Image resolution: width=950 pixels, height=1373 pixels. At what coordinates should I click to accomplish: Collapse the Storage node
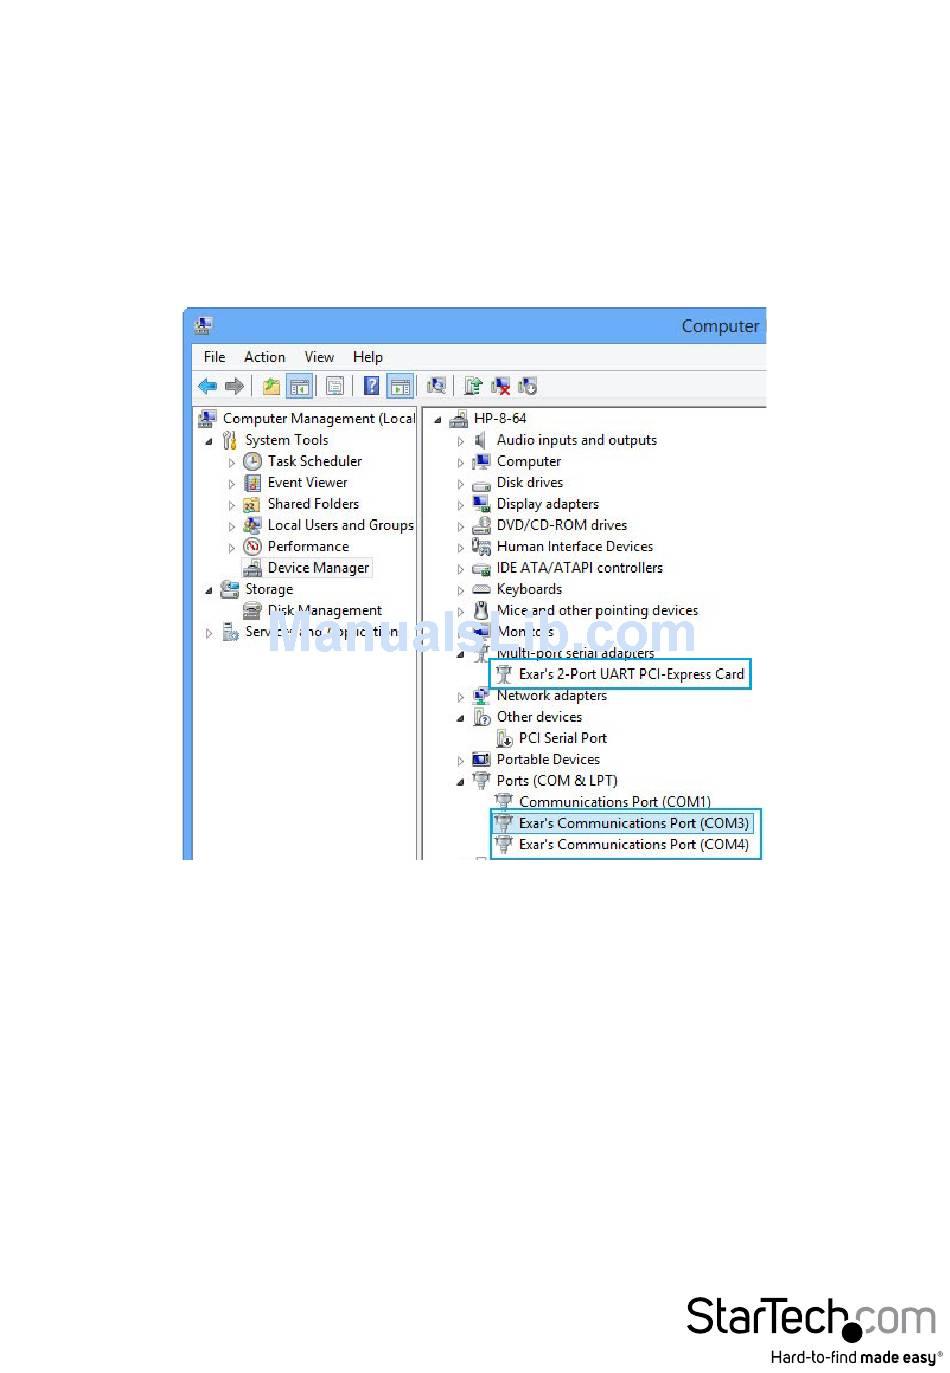[209, 590]
